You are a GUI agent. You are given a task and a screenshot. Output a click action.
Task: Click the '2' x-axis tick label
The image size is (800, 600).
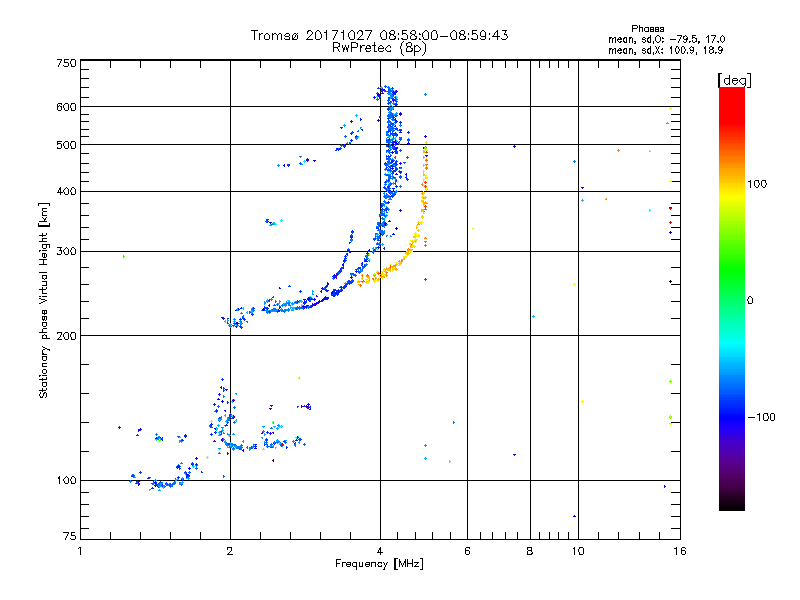230,551
